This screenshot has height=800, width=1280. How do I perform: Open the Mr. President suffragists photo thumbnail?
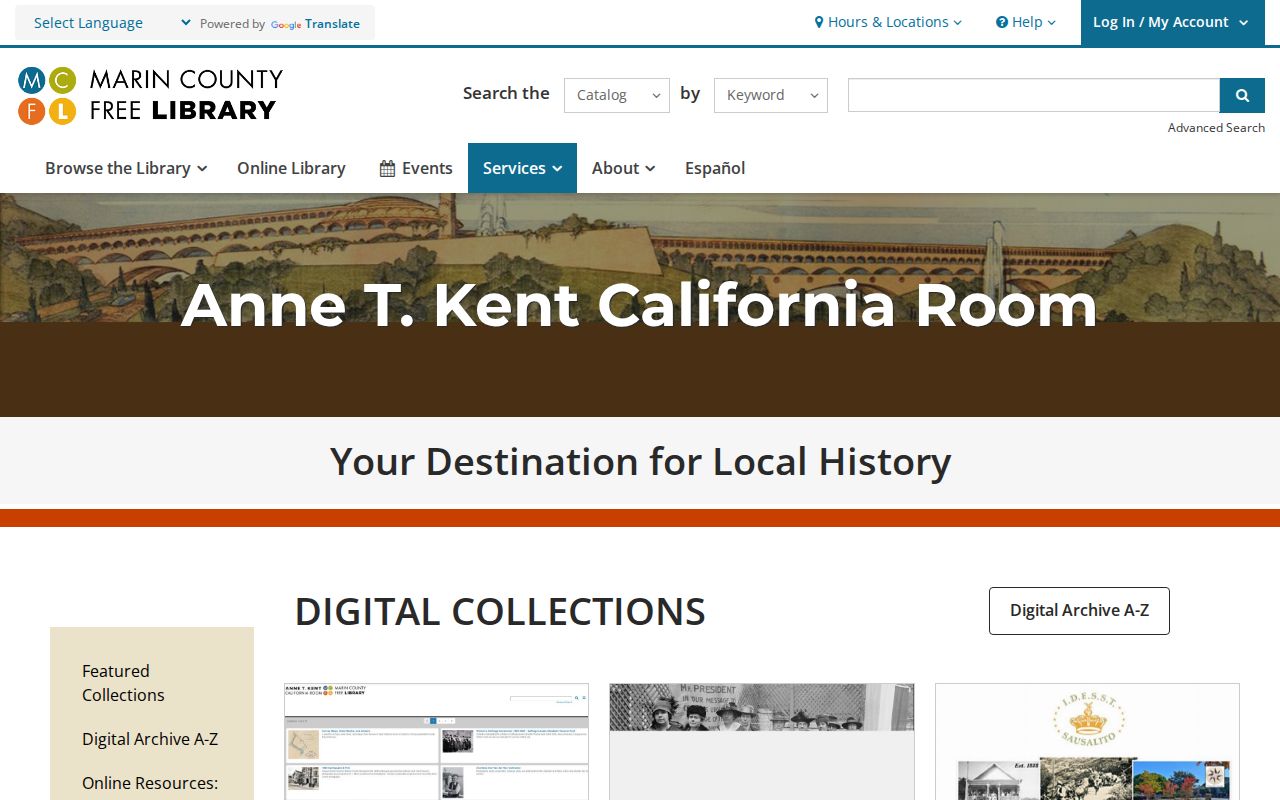tap(762, 741)
